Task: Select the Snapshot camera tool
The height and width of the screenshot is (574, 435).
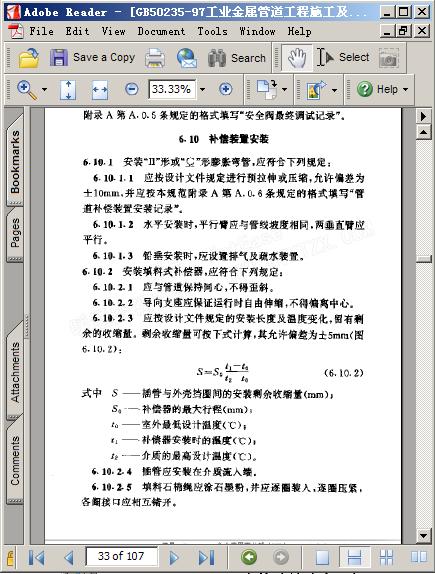Action: 388,58
